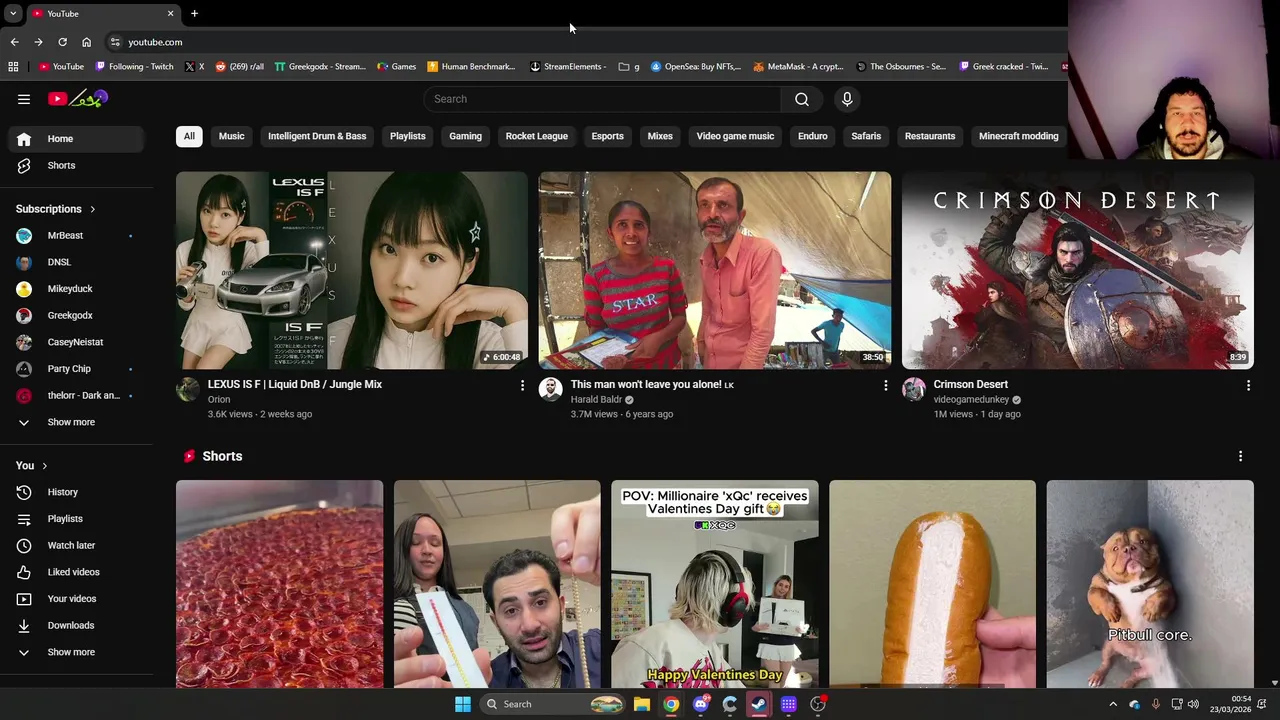Click the taskbar Search box

pyautogui.click(x=553, y=704)
